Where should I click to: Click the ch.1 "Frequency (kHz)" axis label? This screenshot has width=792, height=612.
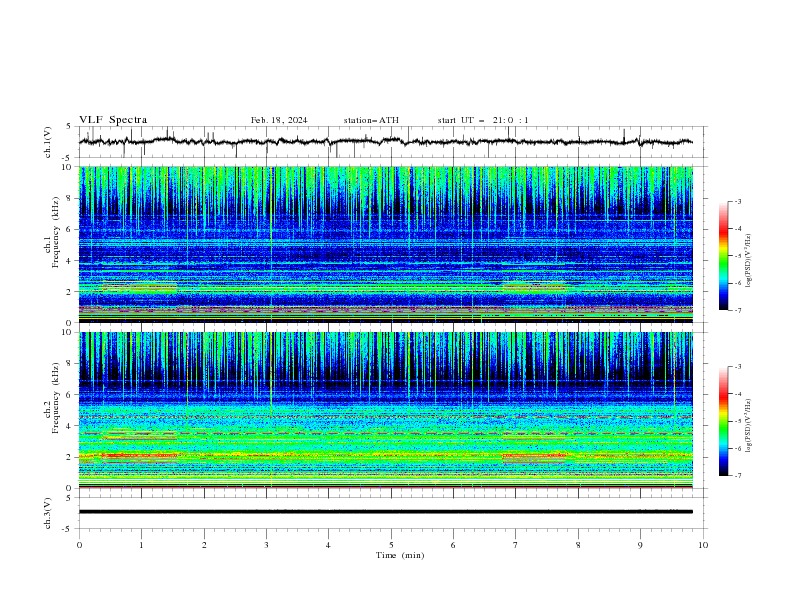[56, 231]
